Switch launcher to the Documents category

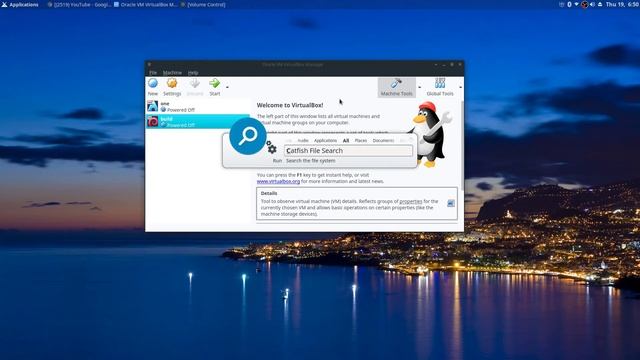383,140
